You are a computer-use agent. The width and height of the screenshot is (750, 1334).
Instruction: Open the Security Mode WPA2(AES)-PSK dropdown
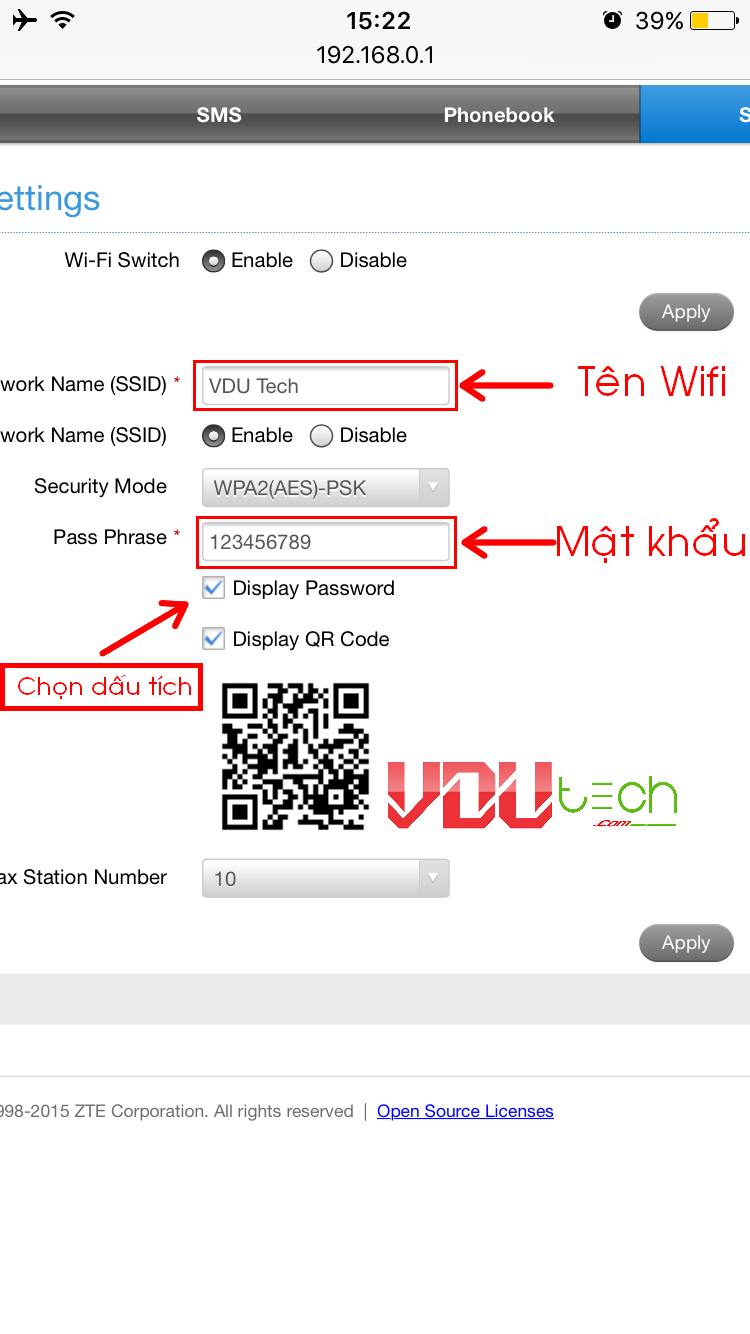point(325,487)
